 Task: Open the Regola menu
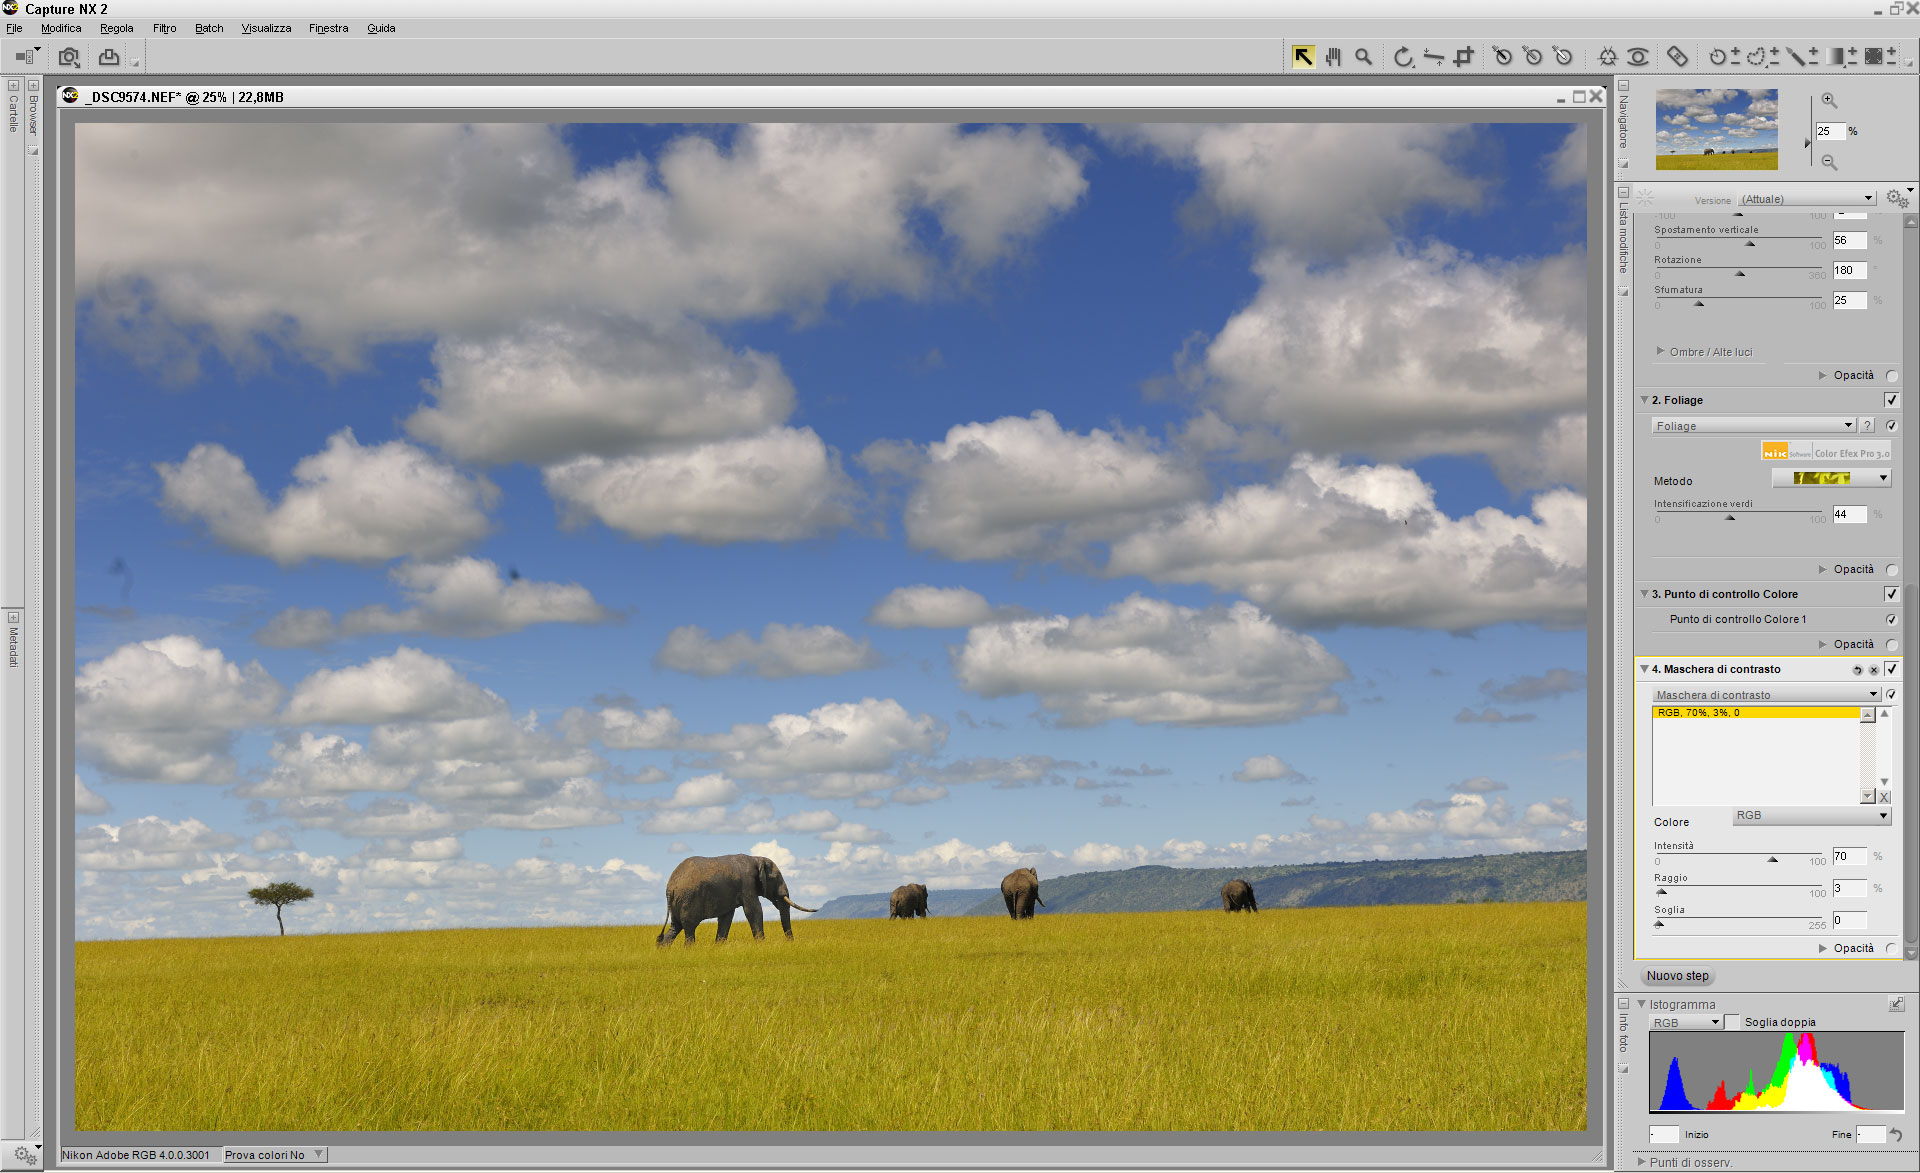coord(116,28)
